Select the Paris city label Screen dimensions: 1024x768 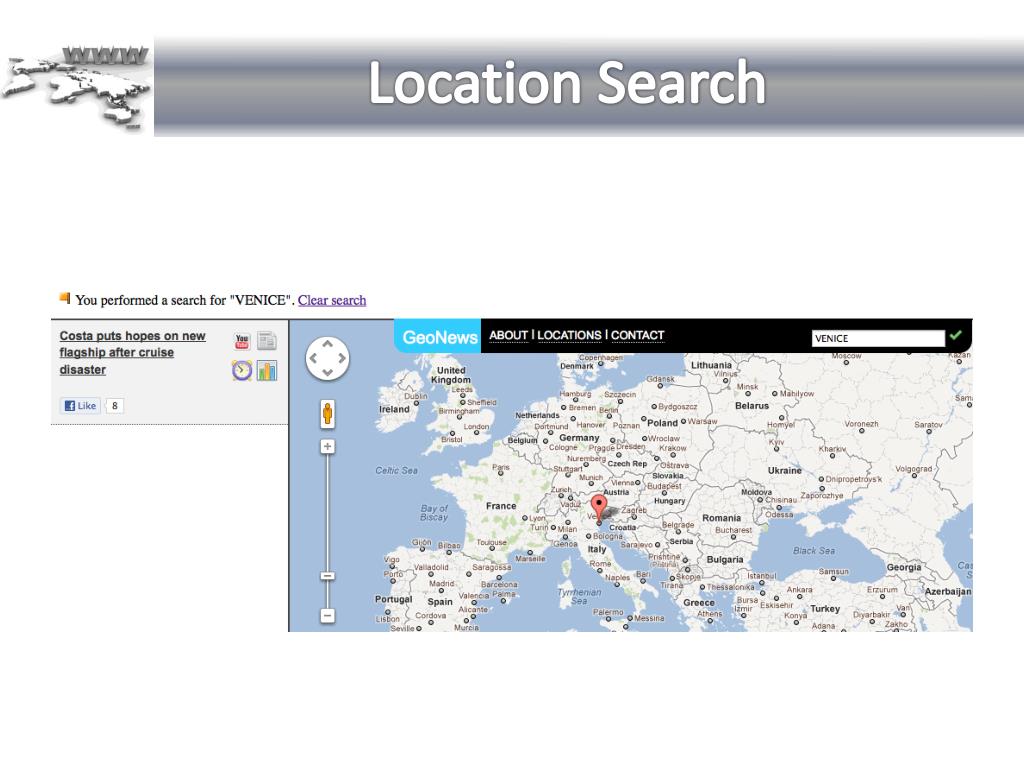(501, 468)
